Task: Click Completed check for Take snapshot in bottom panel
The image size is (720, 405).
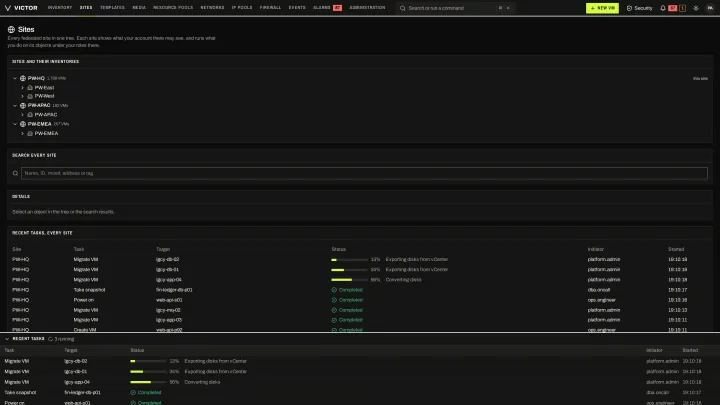Action: [133, 393]
